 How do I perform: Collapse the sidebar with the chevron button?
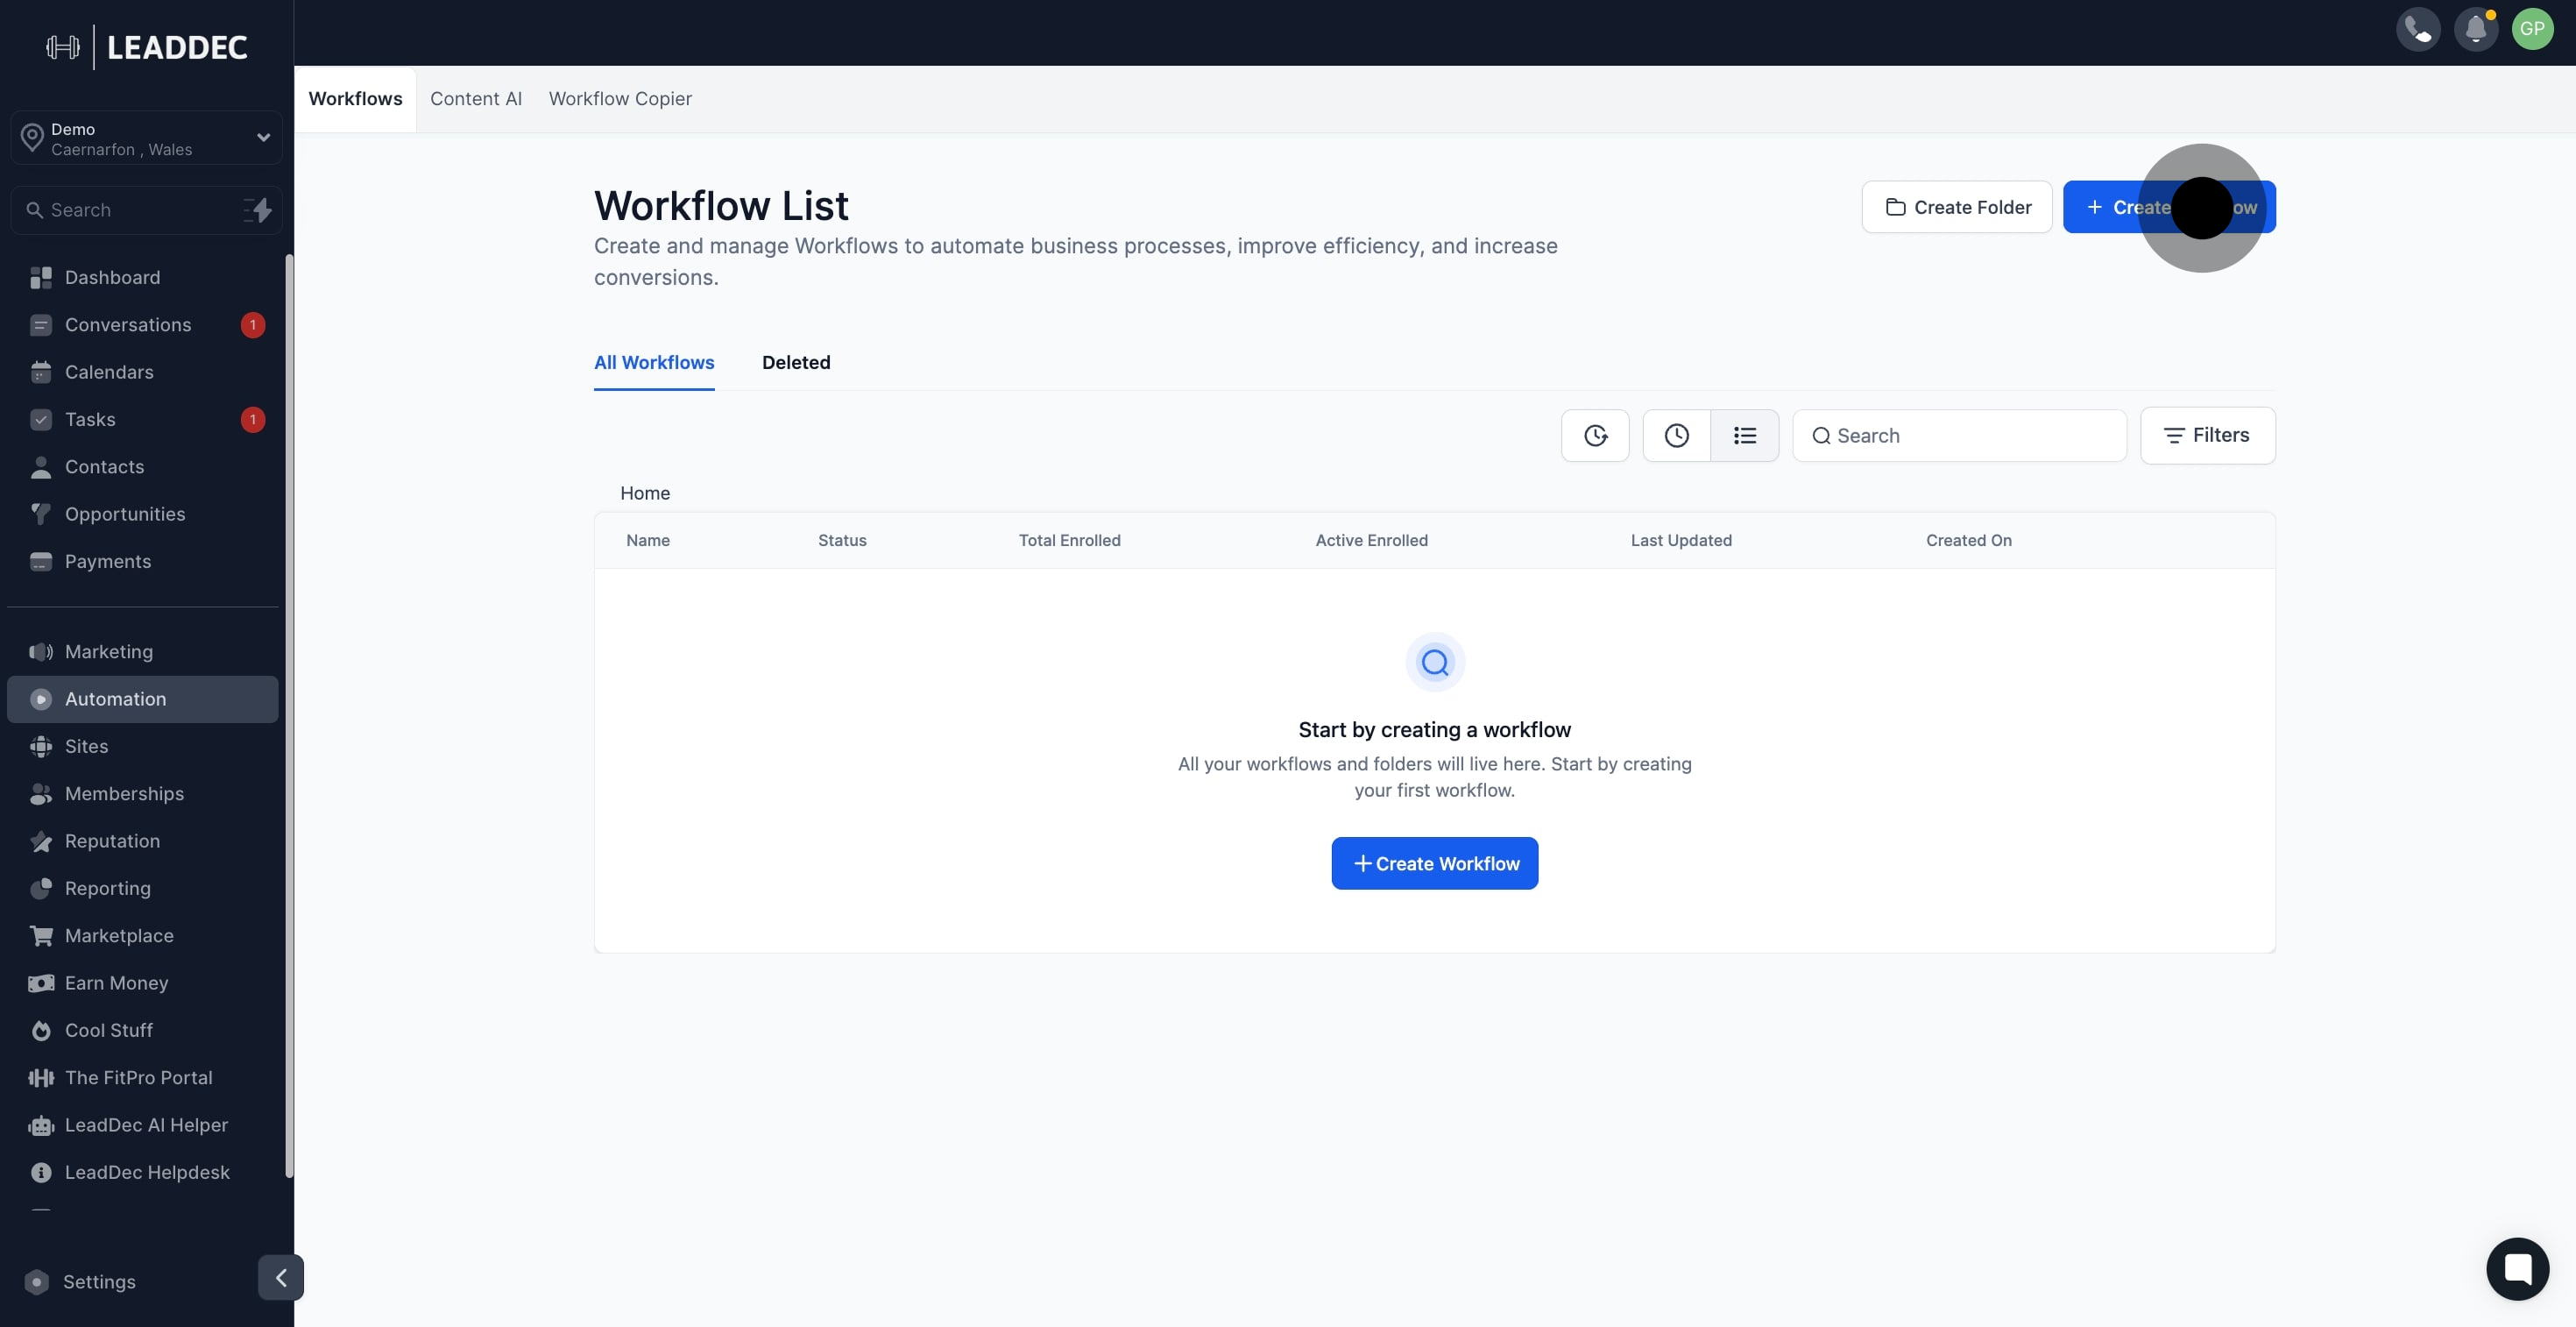[x=280, y=1277]
